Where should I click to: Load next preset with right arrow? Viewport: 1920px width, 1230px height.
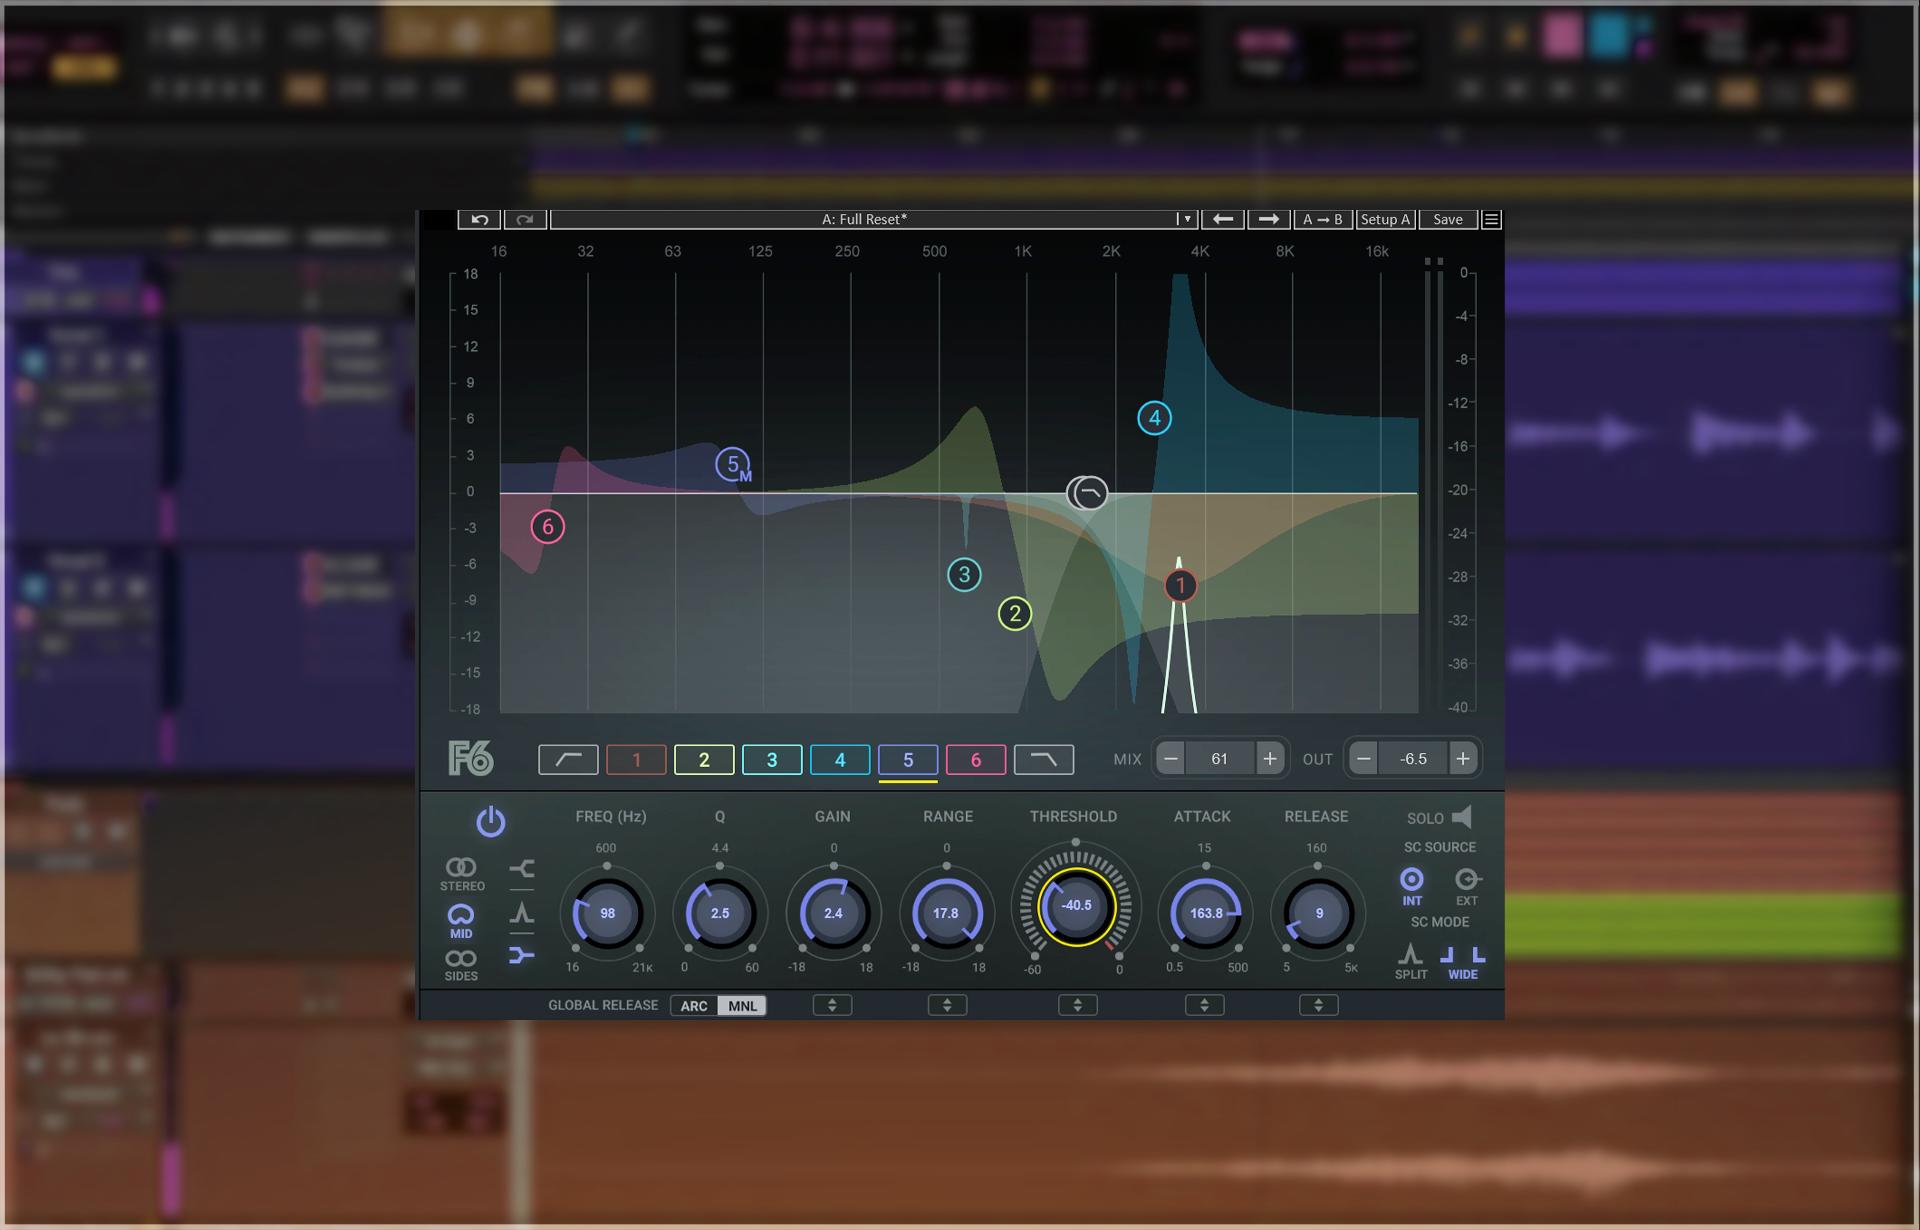click(x=1268, y=219)
